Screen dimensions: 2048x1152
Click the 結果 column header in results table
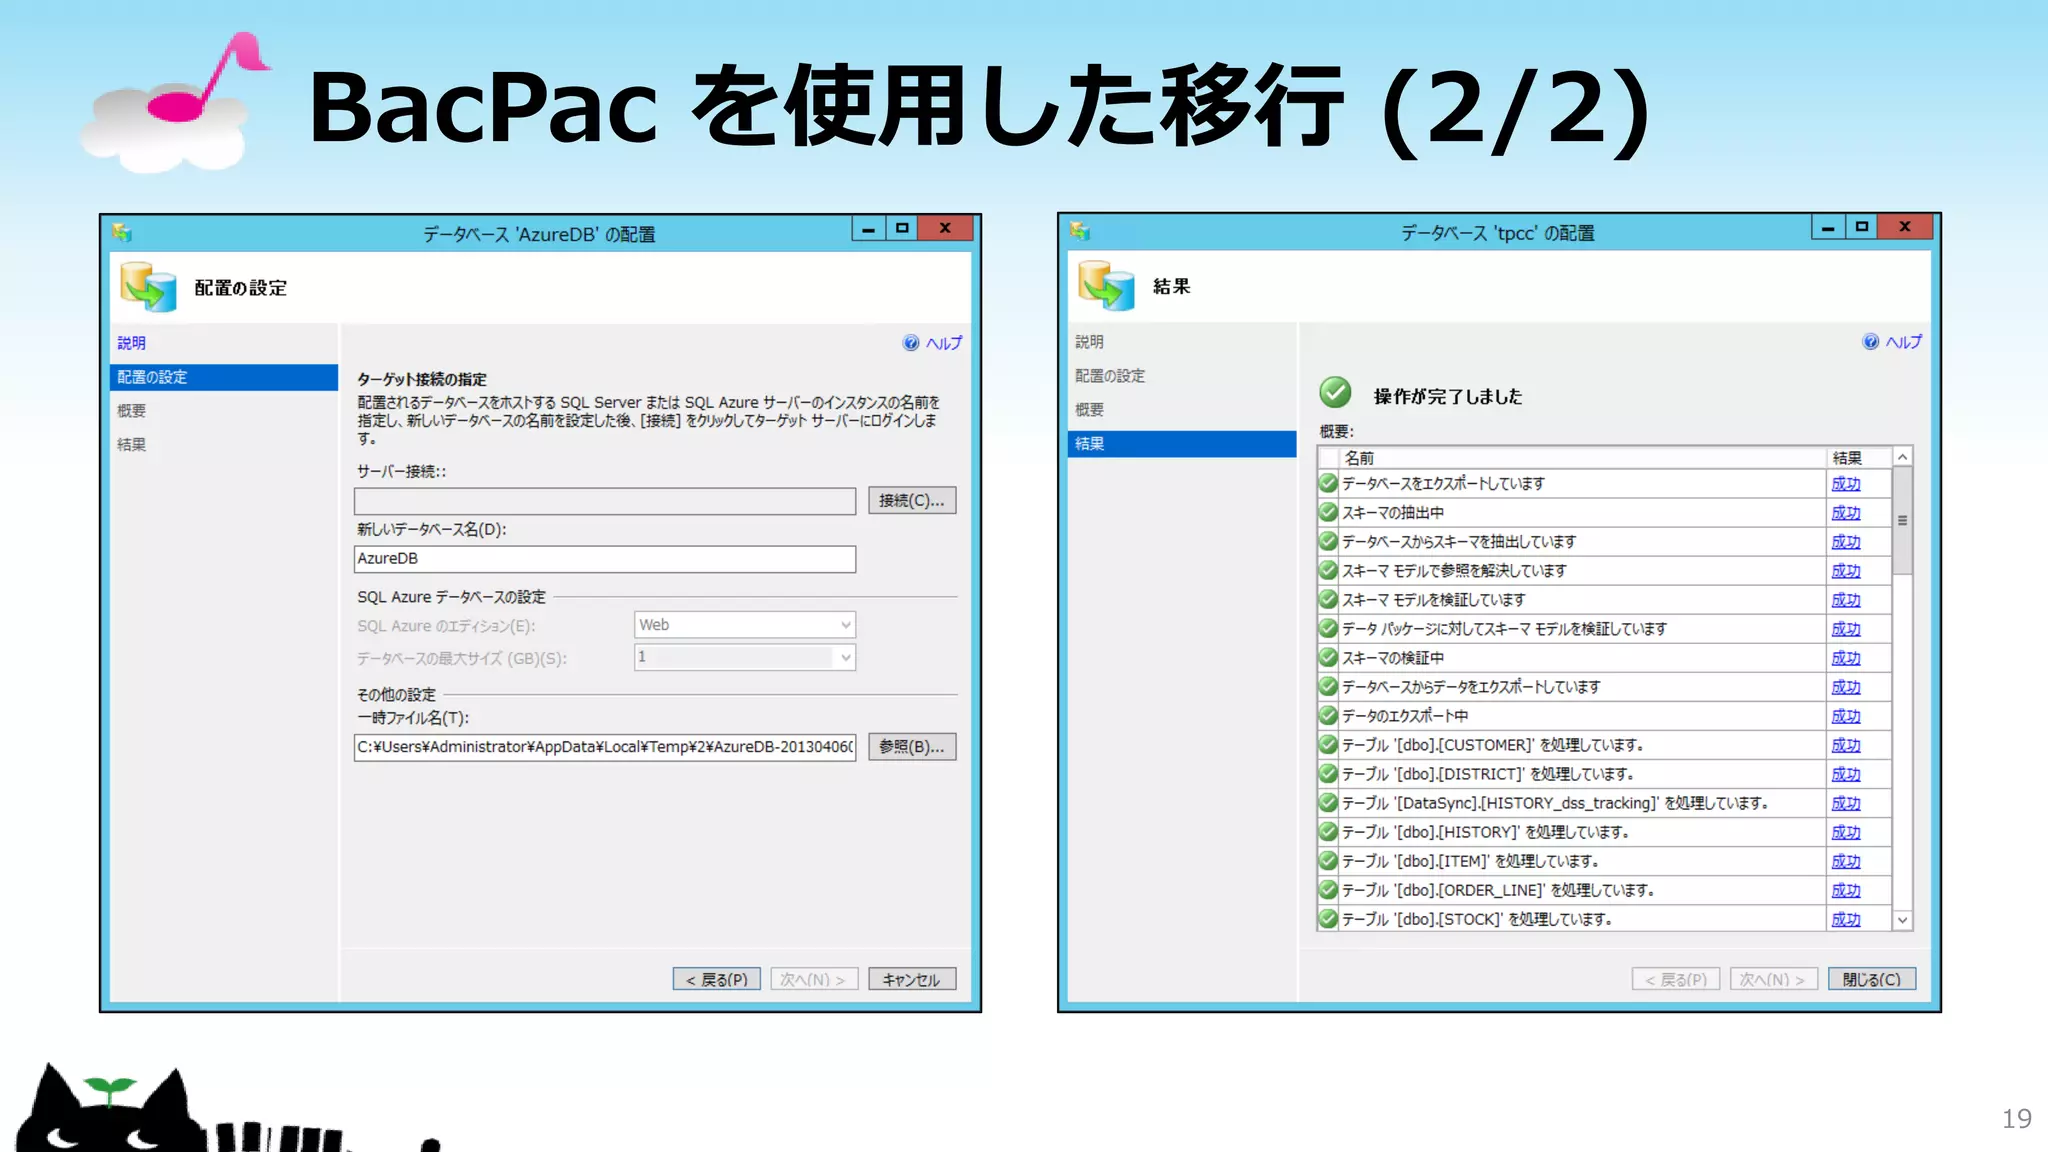point(1858,458)
